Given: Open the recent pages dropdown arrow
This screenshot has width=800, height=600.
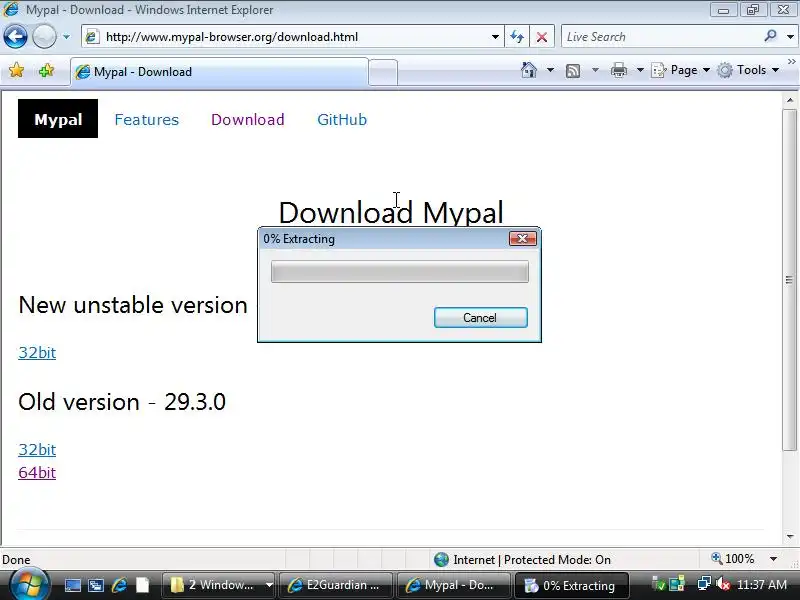Looking at the screenshot, I should (x=66, y=37).
